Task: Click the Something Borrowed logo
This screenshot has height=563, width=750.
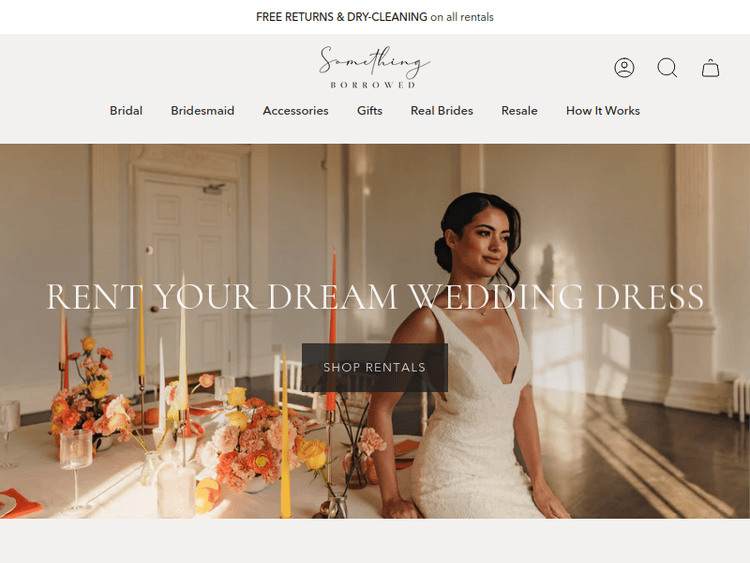Action: (x=374, y=67)
